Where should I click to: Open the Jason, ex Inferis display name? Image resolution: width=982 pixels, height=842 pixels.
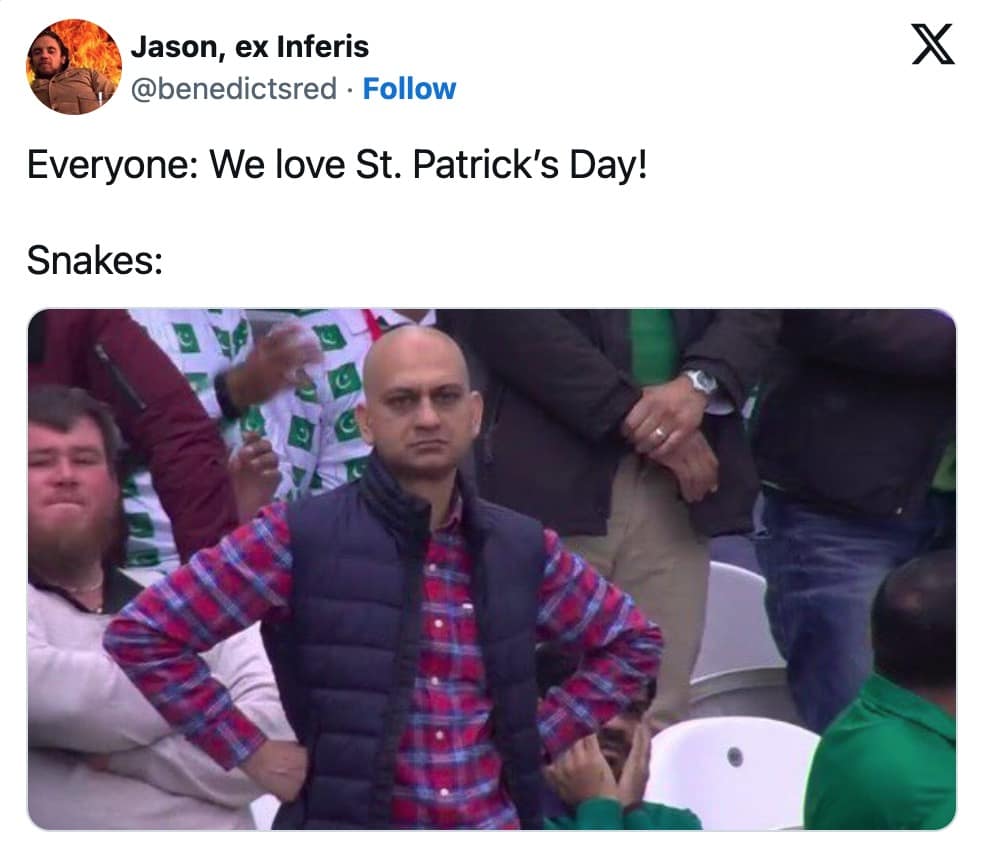point(250,46)
